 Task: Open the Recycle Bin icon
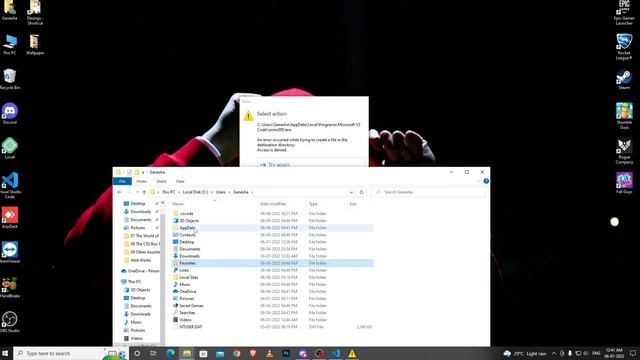[10, 79]
